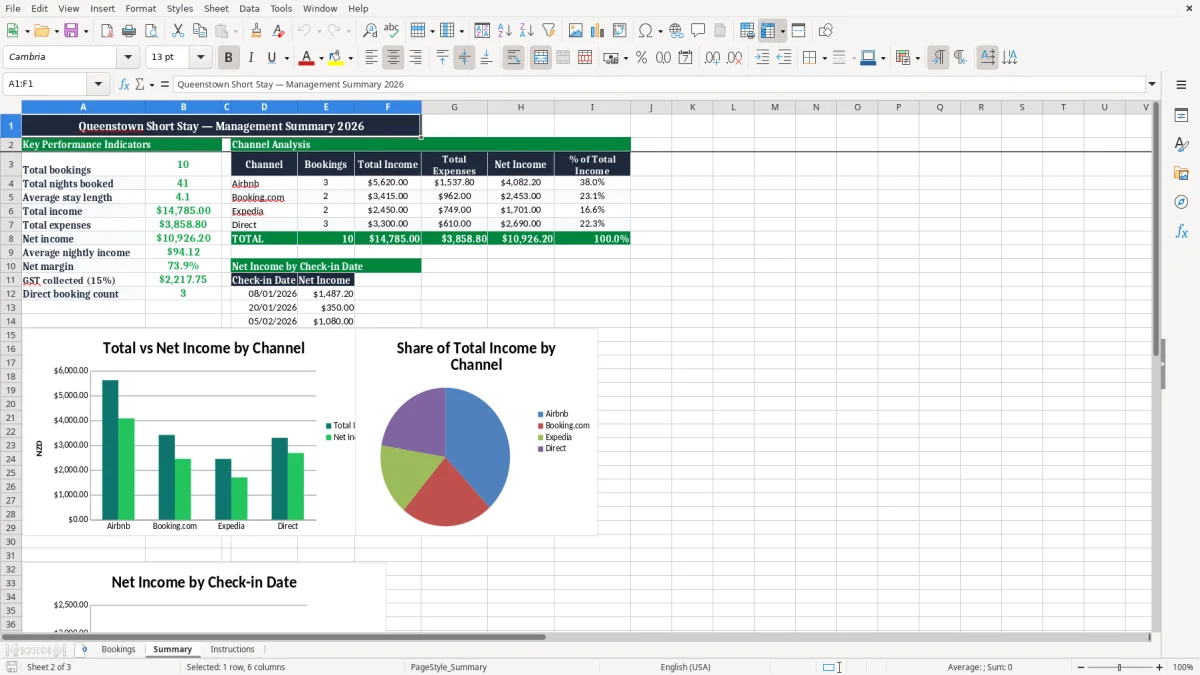1200x675 pixels.
Task: Format the cells as percent
Action: (641, 58)
